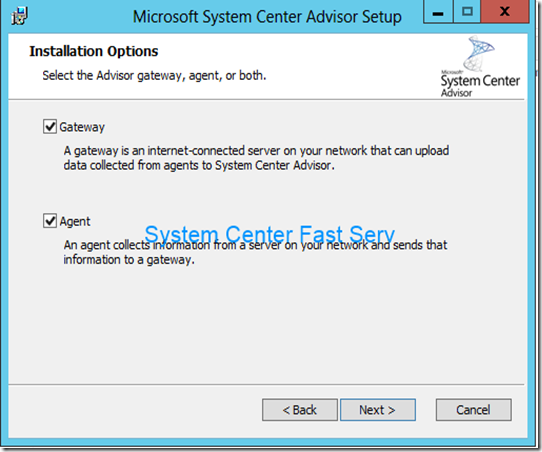The height and width of the screenshot is (452, 542).
Task: Click 'Select the Advisor gateway, agent, or both.'
Action: click(x=154, y=76)
